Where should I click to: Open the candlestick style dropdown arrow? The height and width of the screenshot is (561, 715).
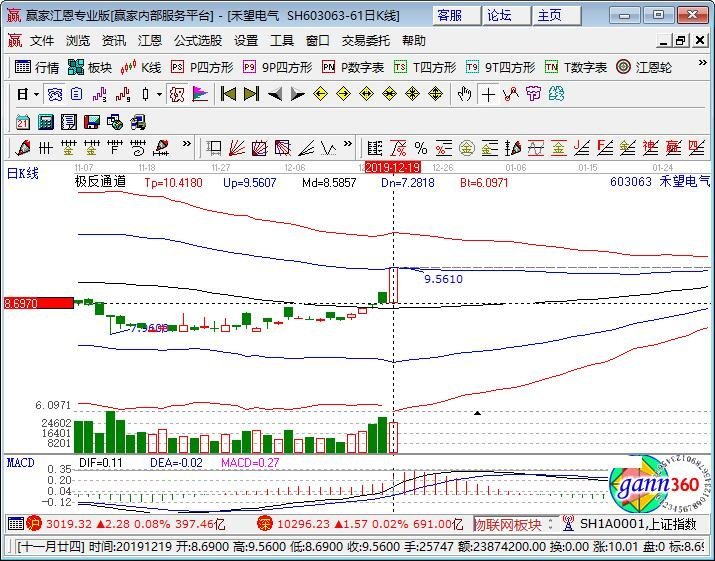[159, 95]
